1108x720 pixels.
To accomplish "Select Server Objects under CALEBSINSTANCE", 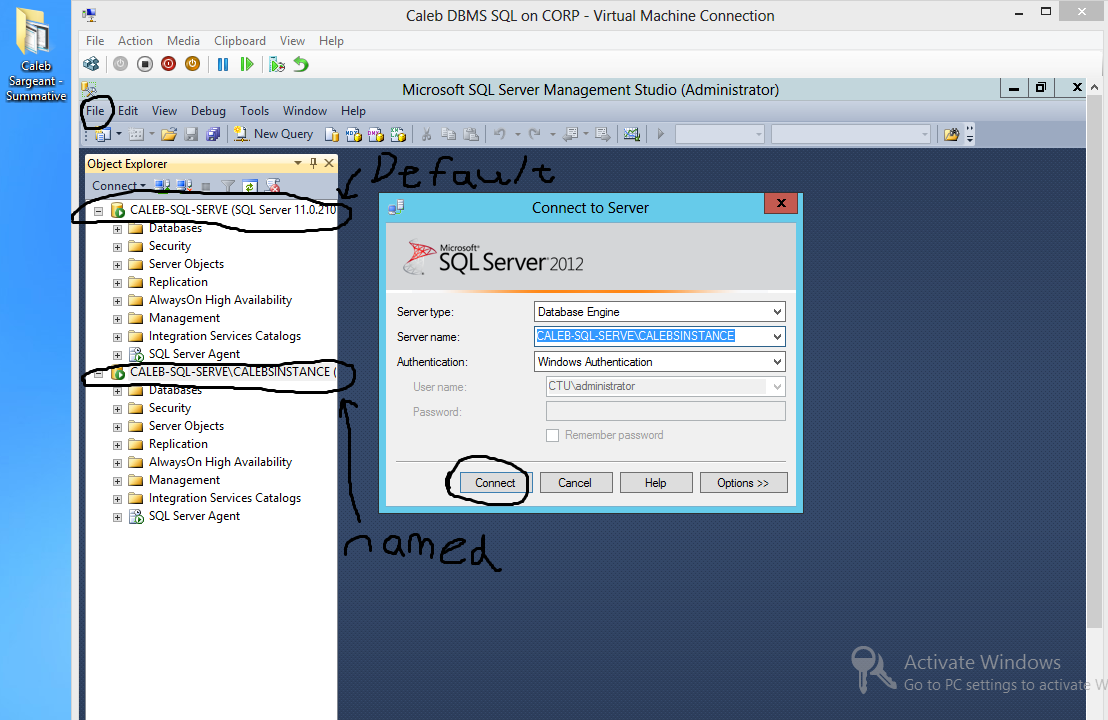I will (187, 426).
